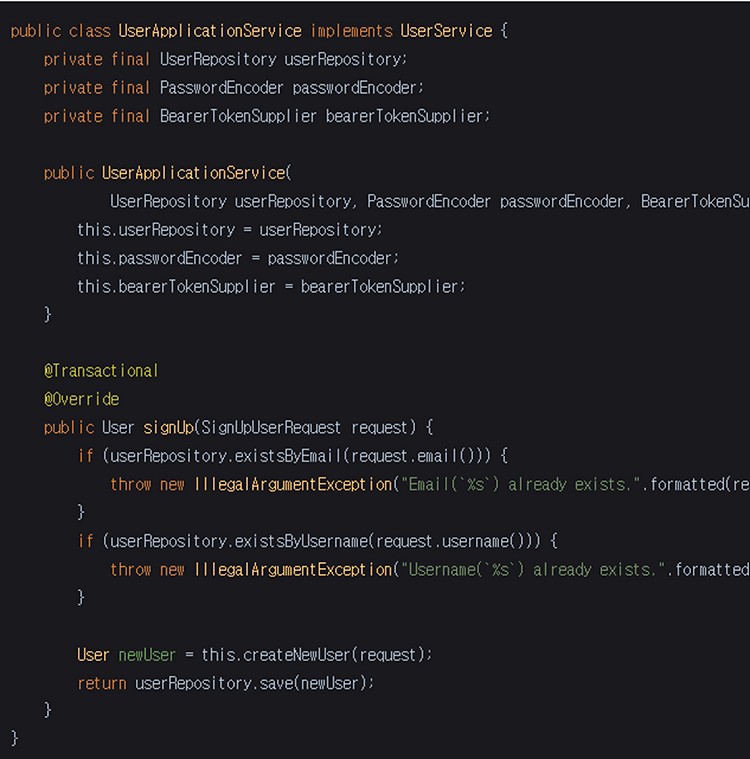Click the implements keyword
The height and width of the screenshot is (759, 750).
[x=351, y=31]
